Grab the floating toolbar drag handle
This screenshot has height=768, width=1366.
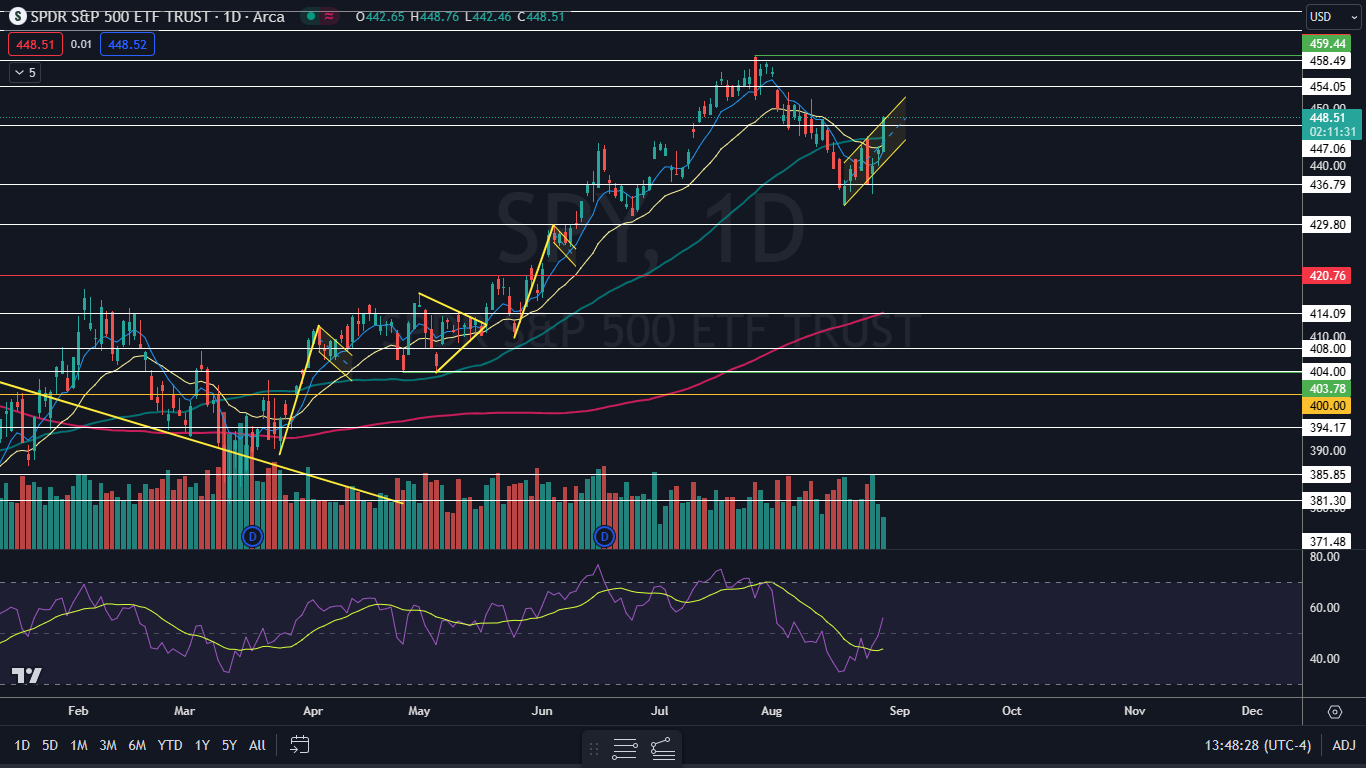pyautogui.click(x=595, y=748)
